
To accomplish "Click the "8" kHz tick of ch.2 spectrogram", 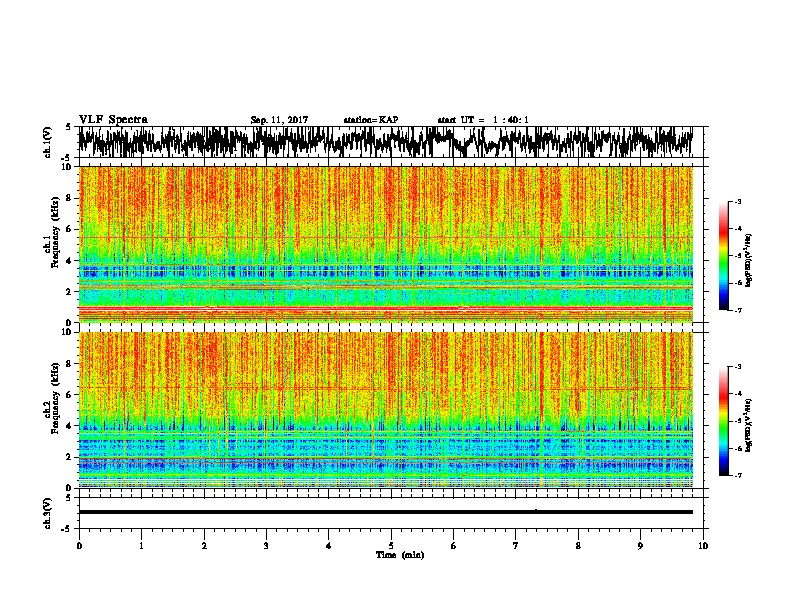I will (70, 364).
